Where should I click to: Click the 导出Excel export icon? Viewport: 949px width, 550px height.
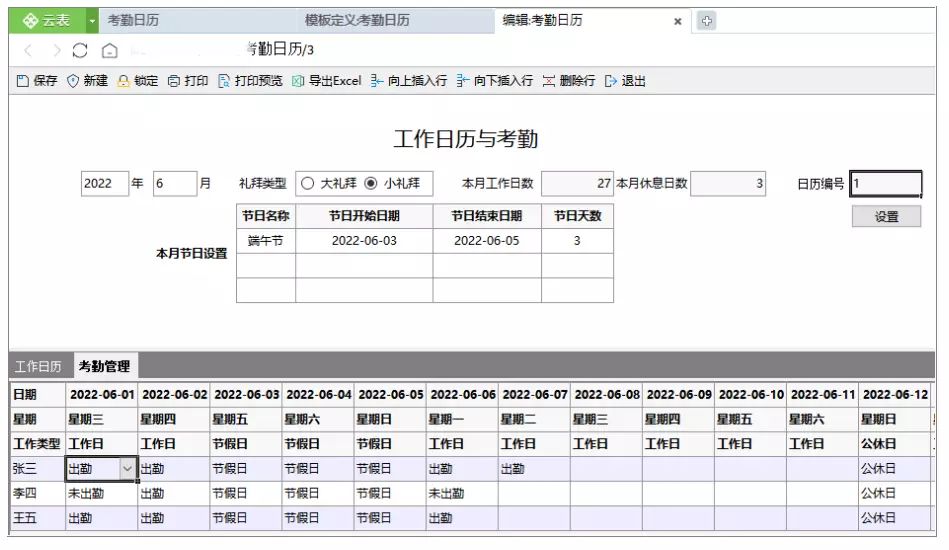(298, 81)
